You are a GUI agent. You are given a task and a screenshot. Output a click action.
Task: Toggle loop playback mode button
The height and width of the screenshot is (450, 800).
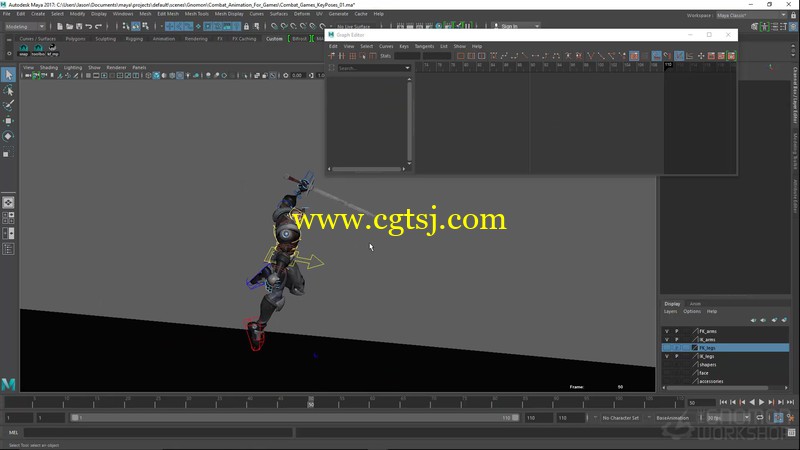760,417
